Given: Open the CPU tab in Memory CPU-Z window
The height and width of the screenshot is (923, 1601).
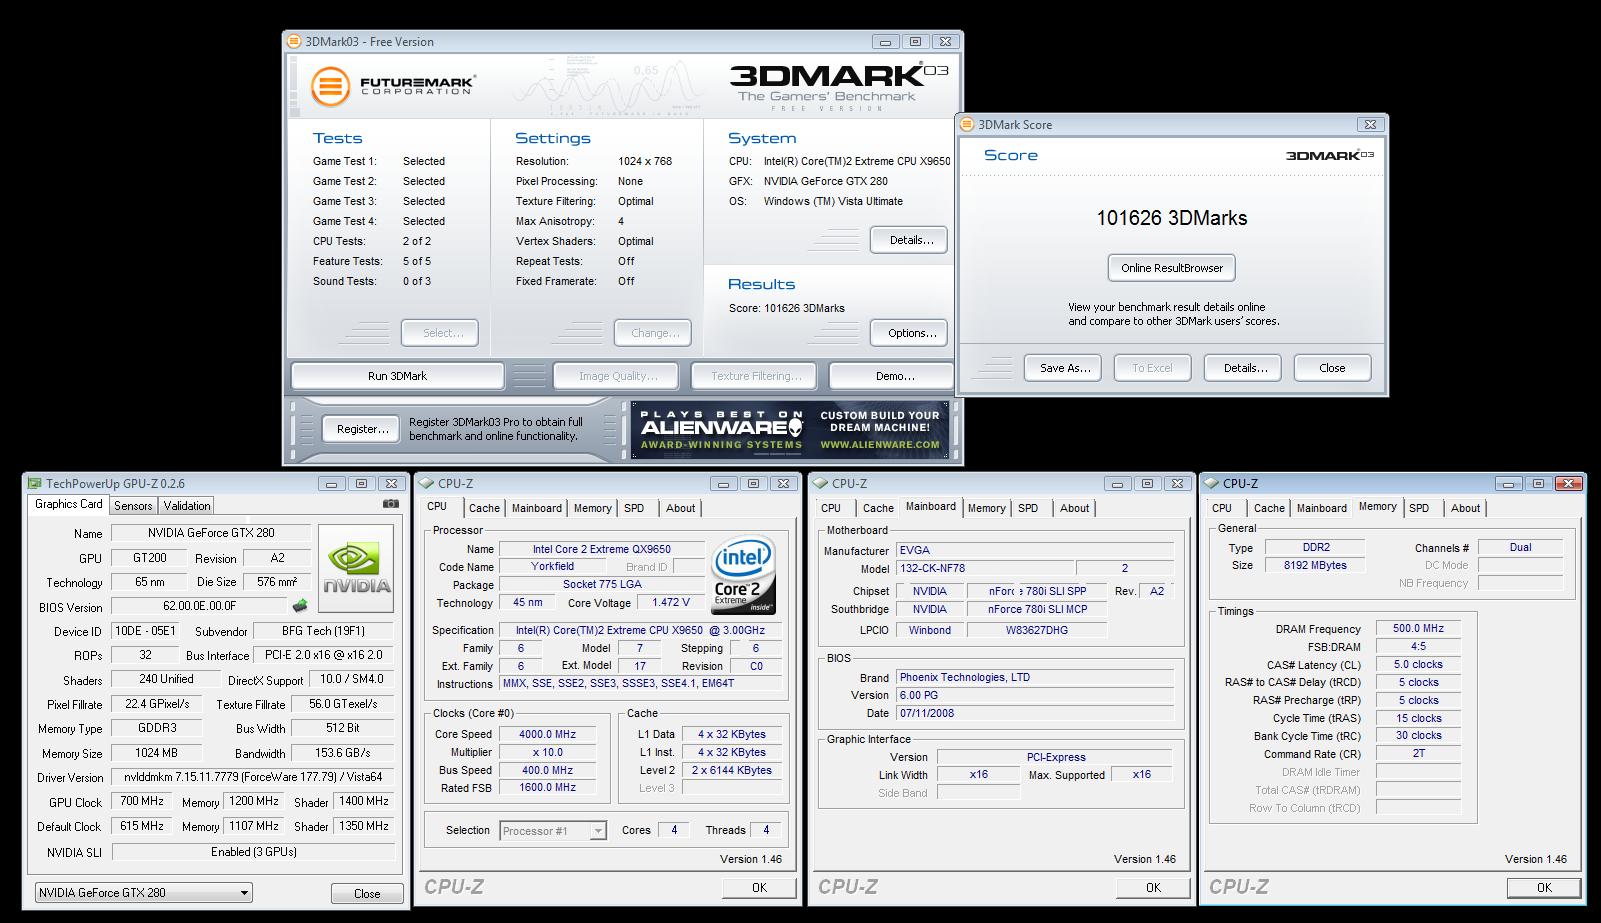Looking at the screenshot, I should 1222,508.
